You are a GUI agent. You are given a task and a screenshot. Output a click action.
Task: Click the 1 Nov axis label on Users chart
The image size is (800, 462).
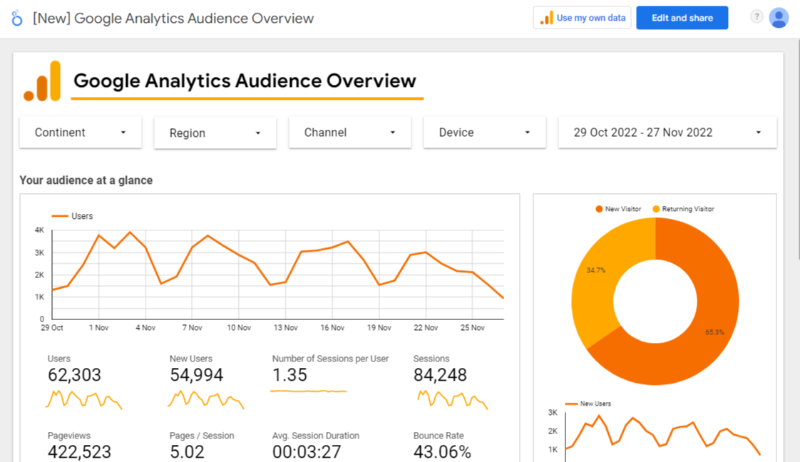click(x=98, y=328)
